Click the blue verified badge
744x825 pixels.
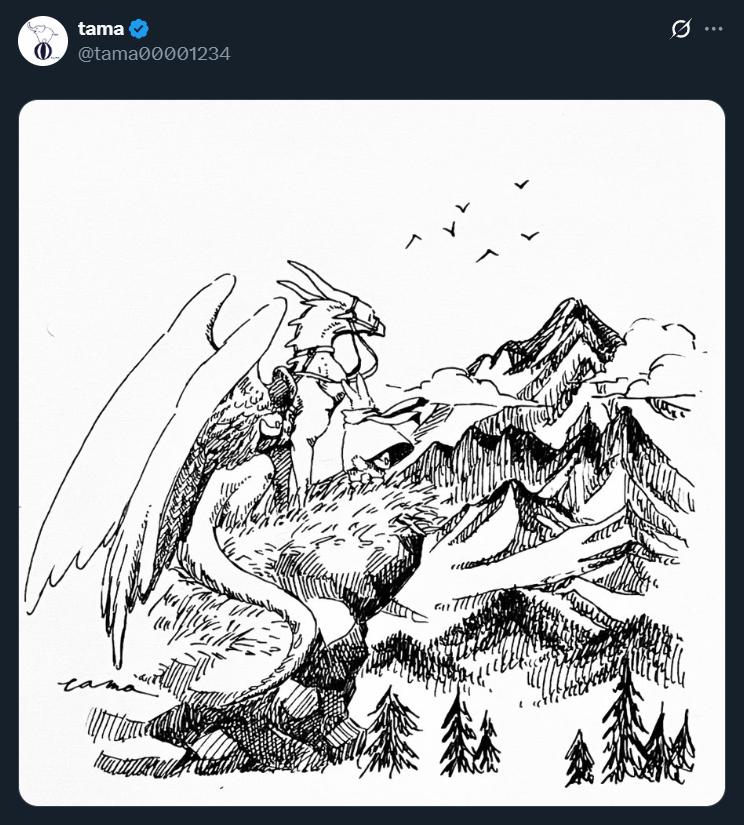(x=139, y=29)
